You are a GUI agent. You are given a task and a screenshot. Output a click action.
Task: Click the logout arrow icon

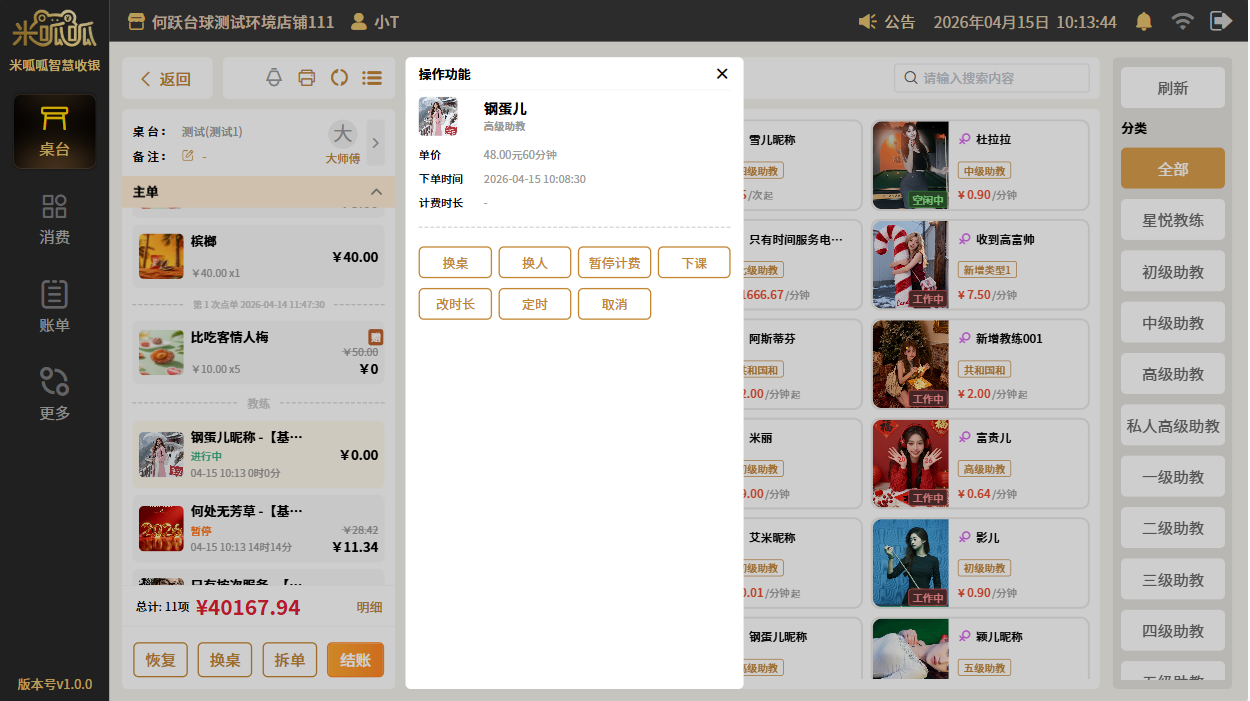pyautogui.click(x=1220, y=21)
